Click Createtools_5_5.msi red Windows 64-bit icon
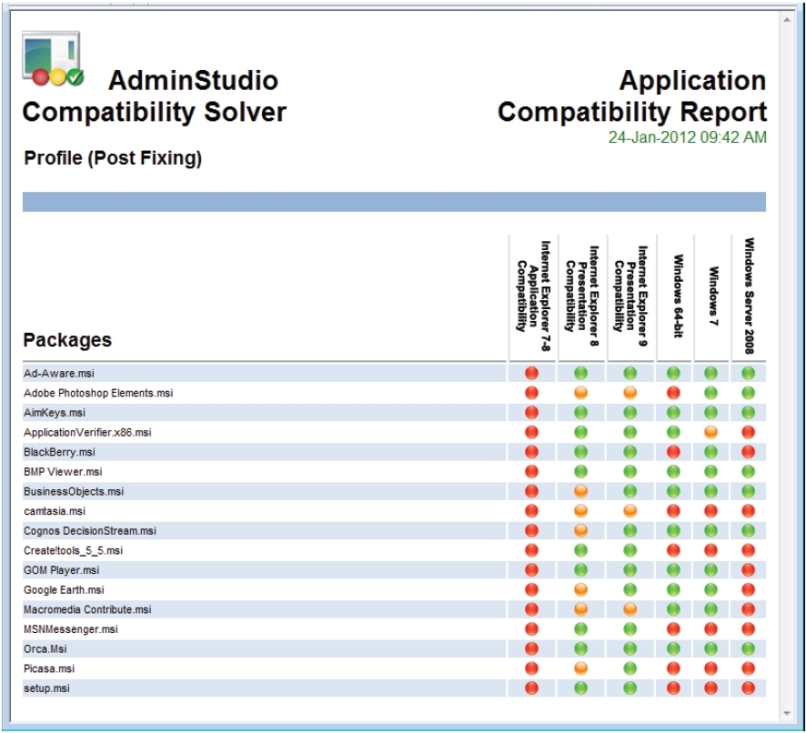This screenshot has height=733, width=806. coord(673,550)
